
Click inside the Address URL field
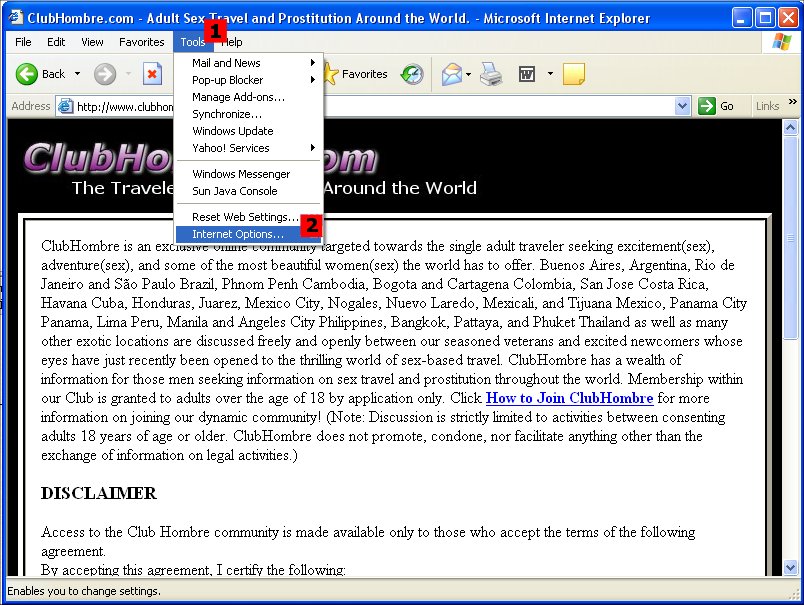click(x=374, y=106)
